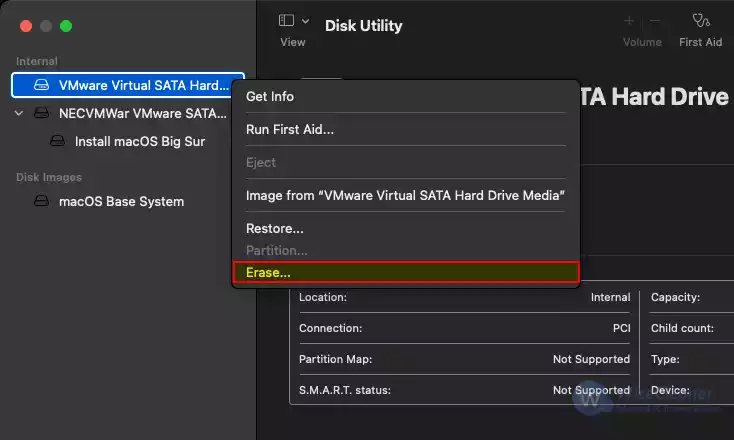Click the First Aid stethoscope icon
This screenshot has width=734, height=440.
tap(701, 21)
